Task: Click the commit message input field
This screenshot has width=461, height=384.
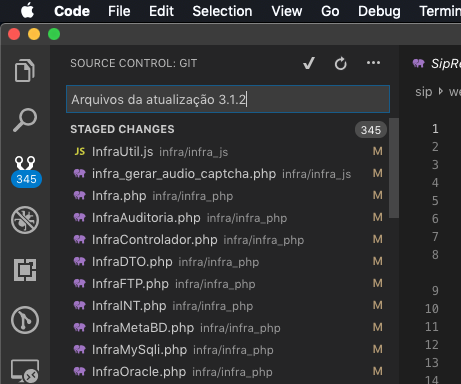Action: tap(228, 99)
